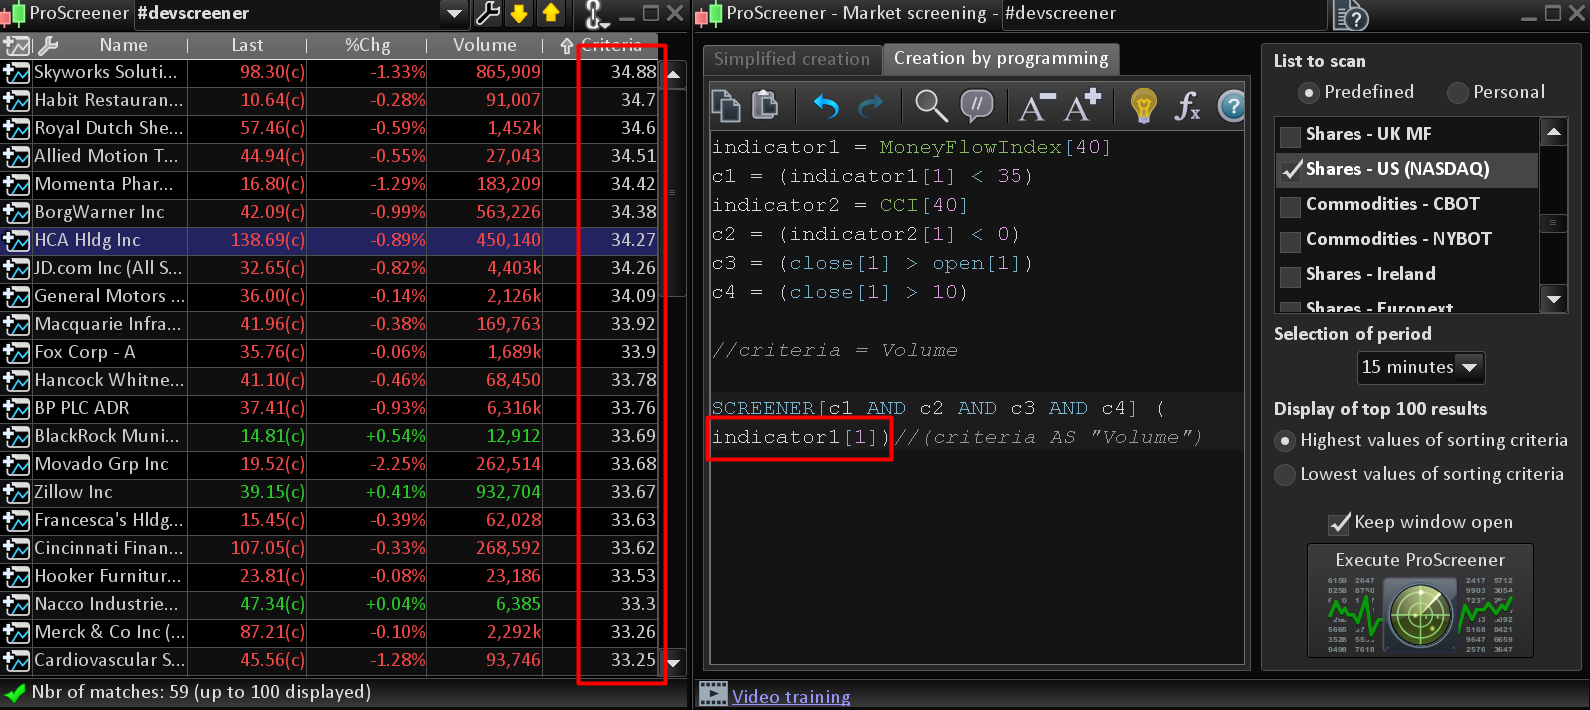Click the yellow down arrow in results title bar

[519, 13]
